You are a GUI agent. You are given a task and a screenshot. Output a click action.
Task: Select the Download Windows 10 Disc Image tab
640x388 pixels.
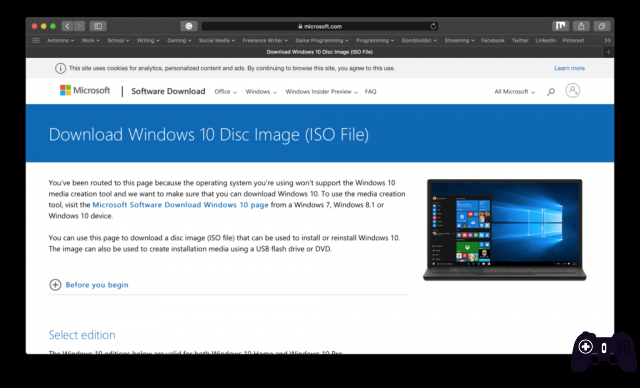[x=320, y=52]
